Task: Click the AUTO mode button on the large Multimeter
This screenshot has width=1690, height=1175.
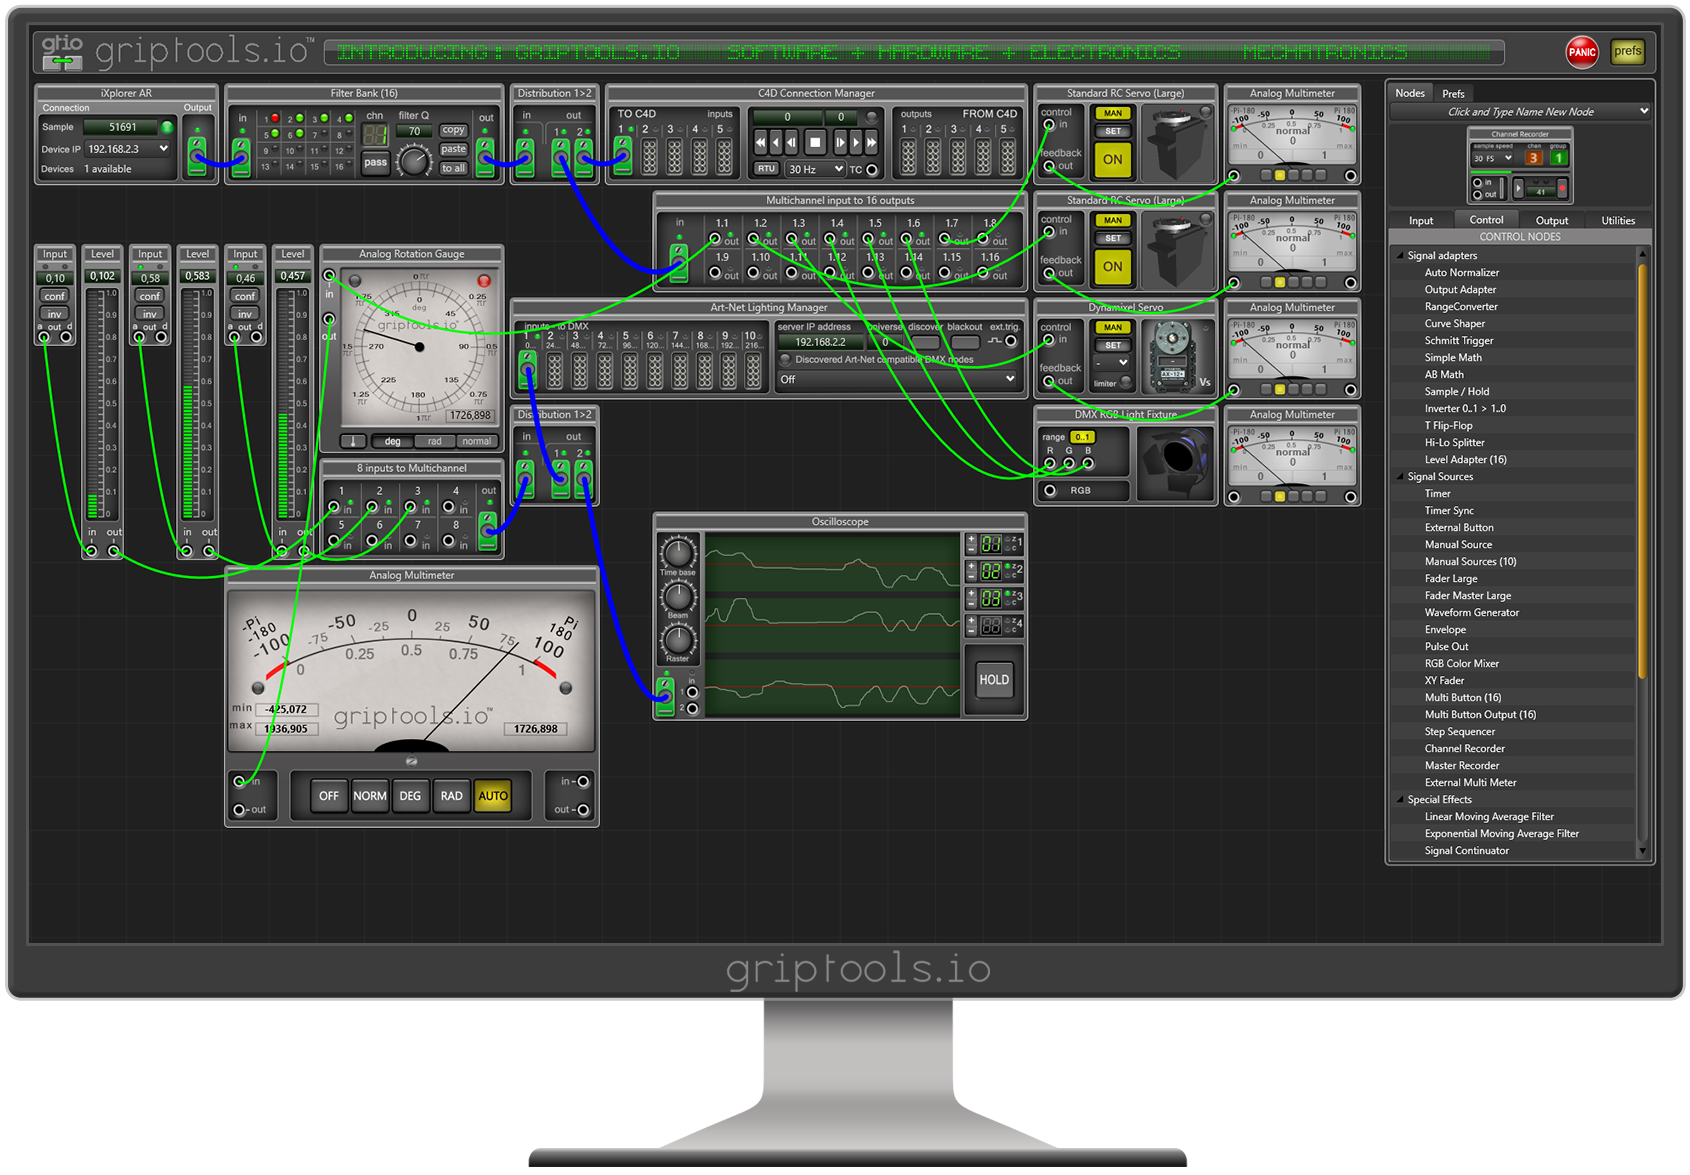Action: coord(493,796)
